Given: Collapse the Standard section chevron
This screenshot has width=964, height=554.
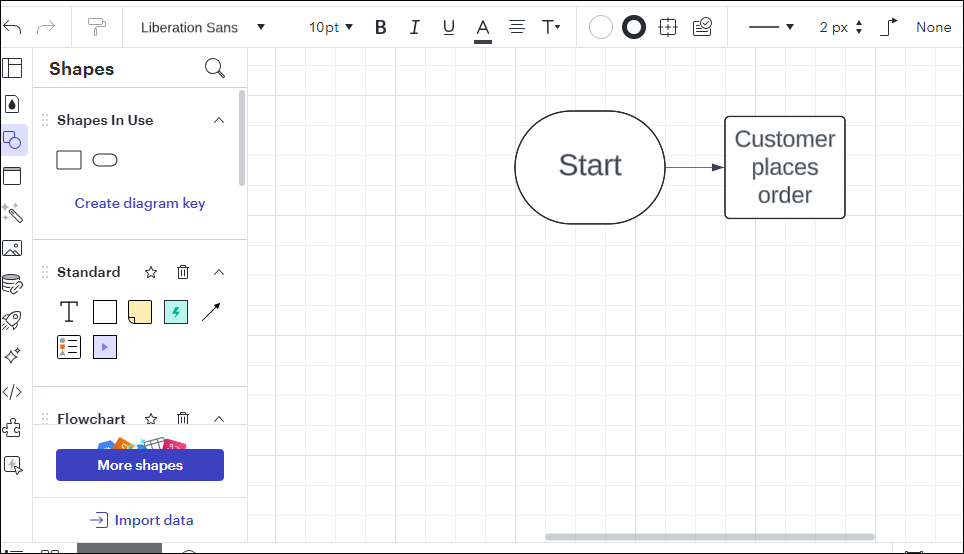Looking at the screenshot, I should coord(219,272).
